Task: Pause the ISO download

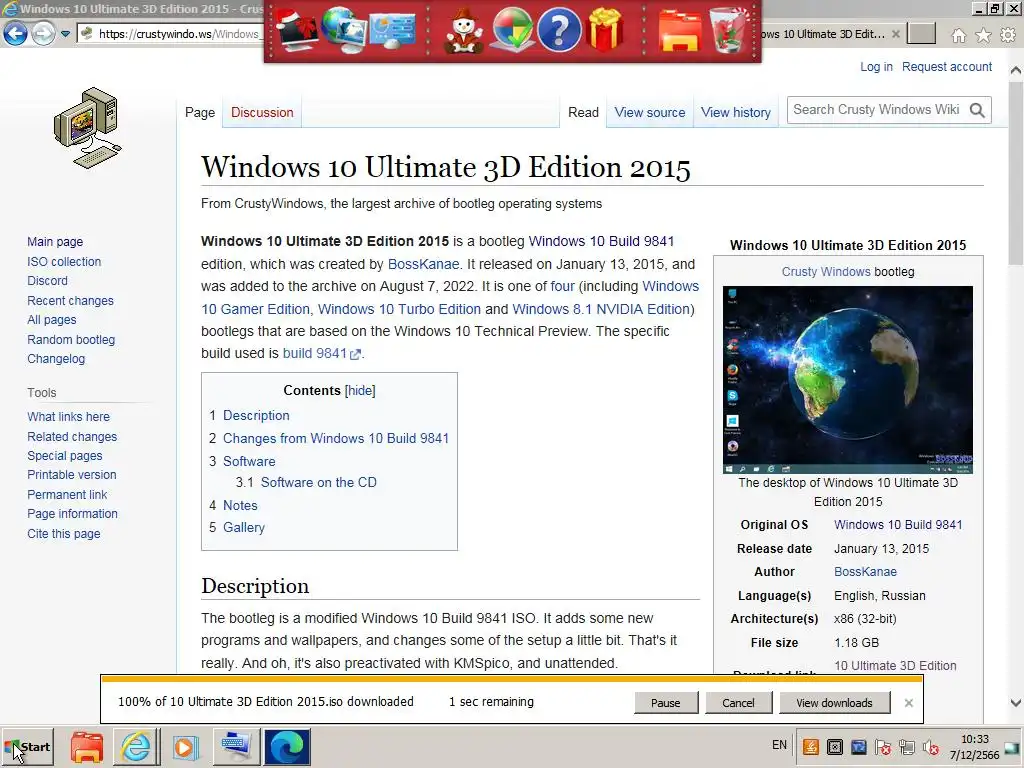Action: (665, 703)
